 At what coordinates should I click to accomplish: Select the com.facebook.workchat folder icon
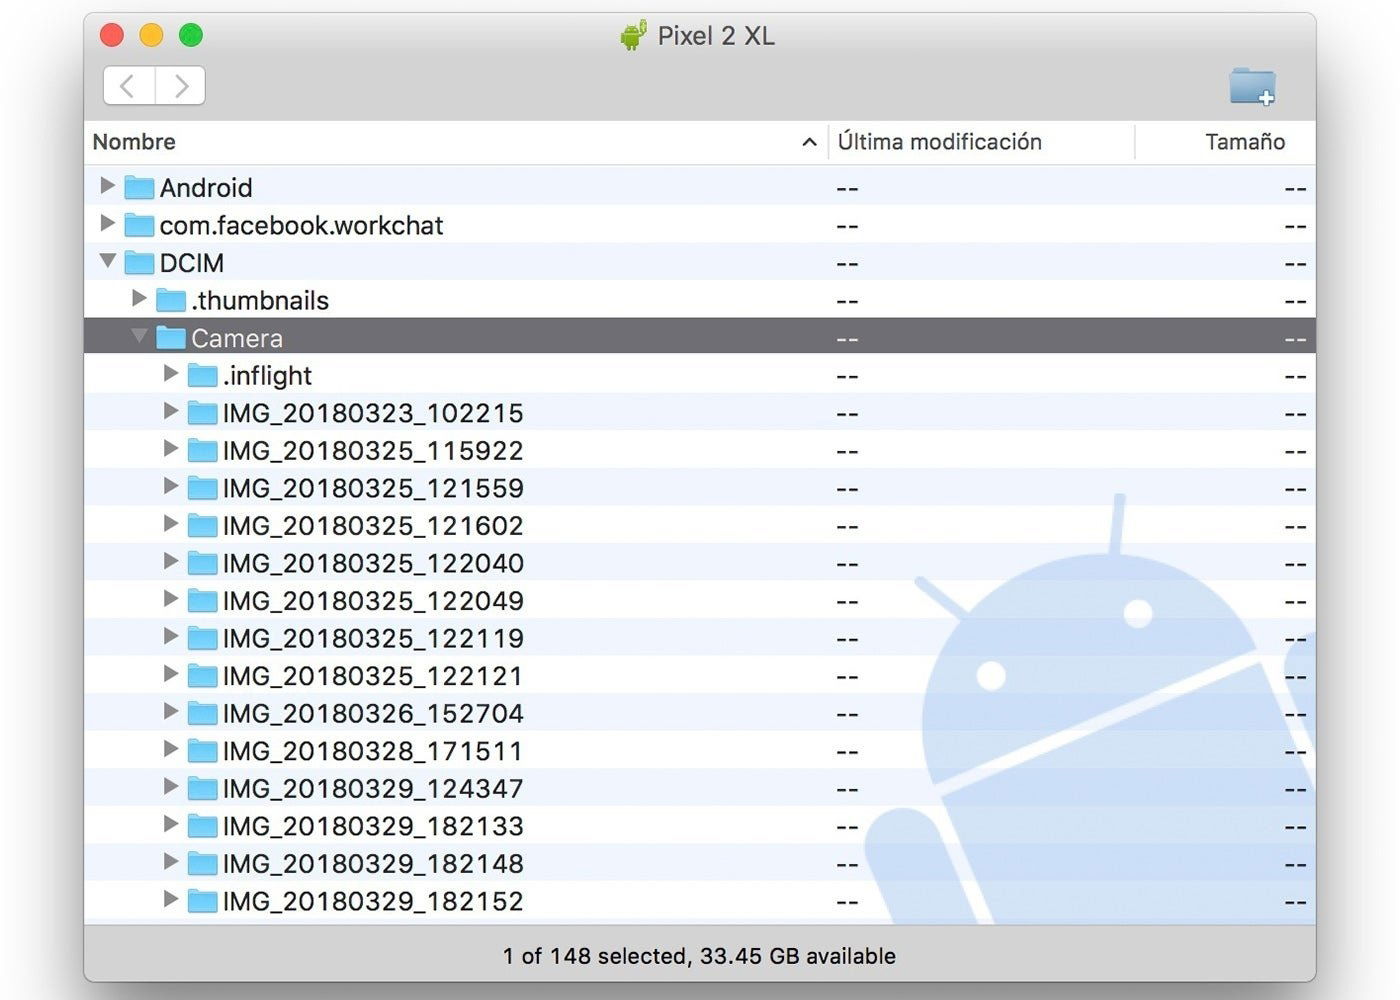pyautogui.click(x=139, y=225)
